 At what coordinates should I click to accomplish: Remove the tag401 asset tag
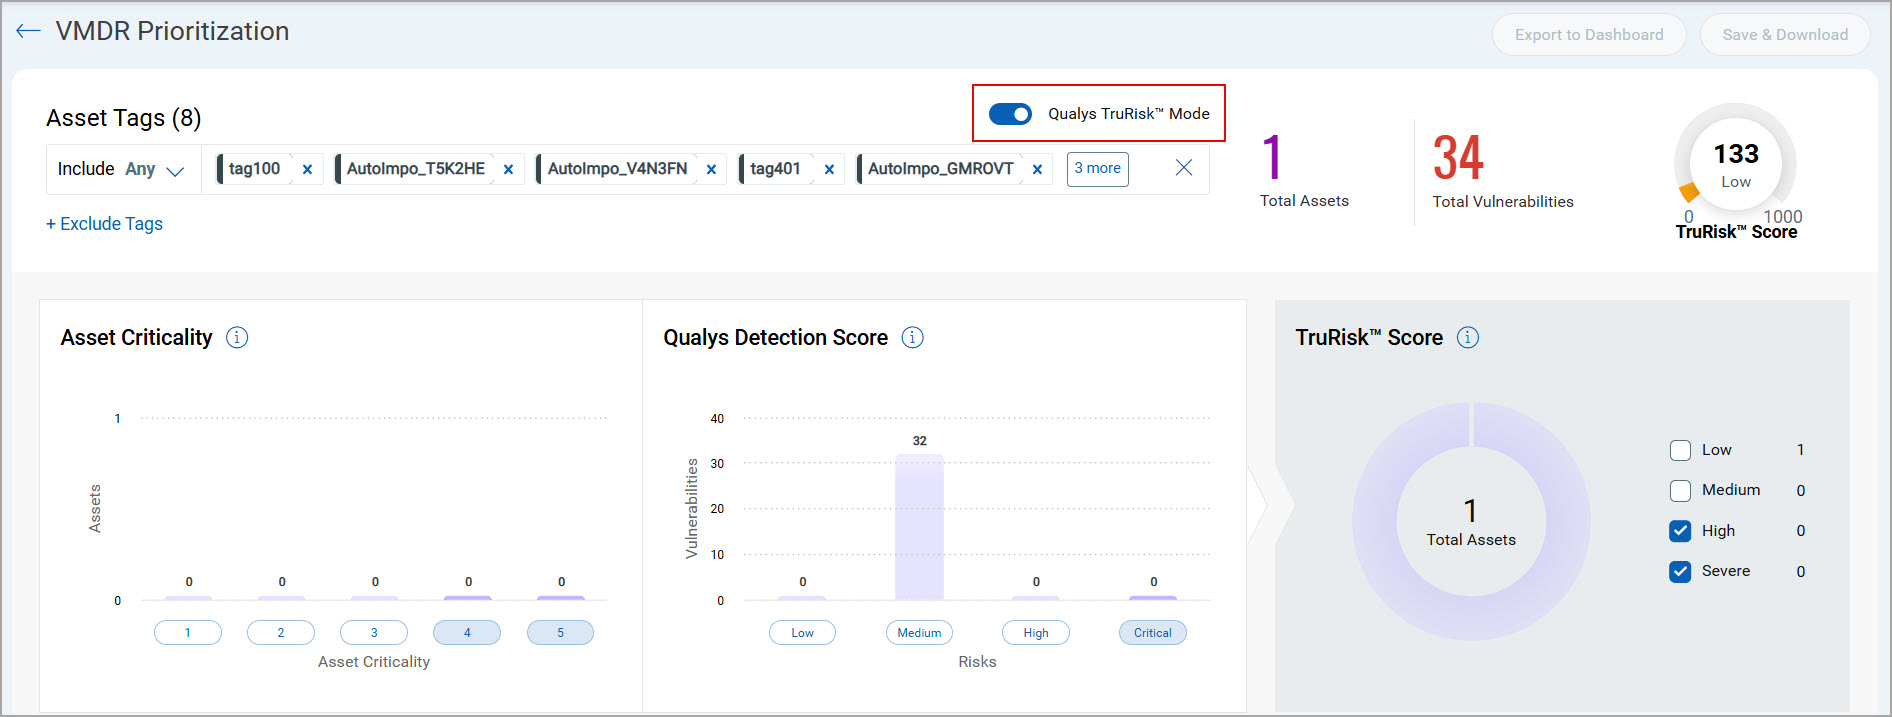pos(829,170)
